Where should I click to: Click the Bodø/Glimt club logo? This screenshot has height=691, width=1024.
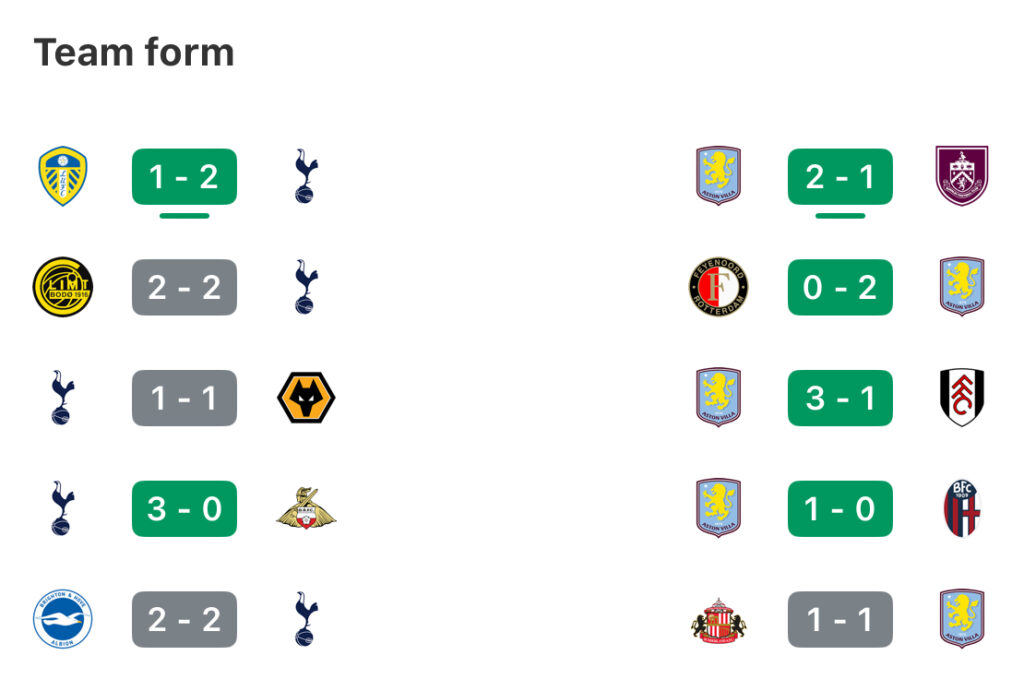62,287
